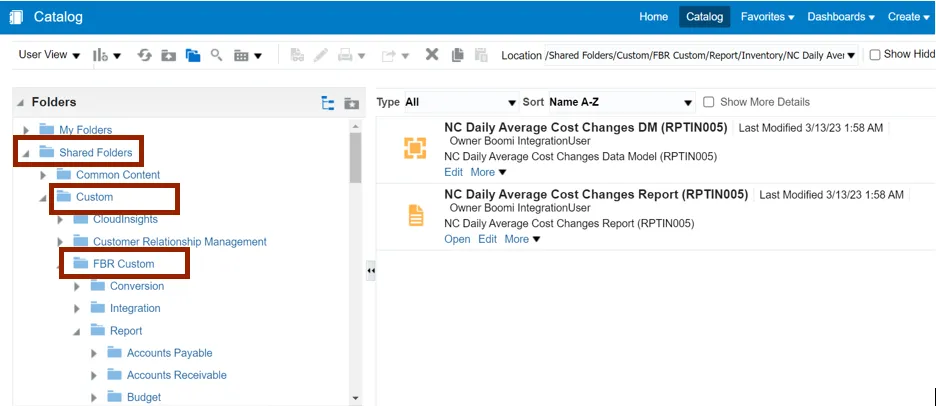This screenshot has height=406, width=936.
Task: Click the blue Show Folders pane icon
Action: point(193,55)
